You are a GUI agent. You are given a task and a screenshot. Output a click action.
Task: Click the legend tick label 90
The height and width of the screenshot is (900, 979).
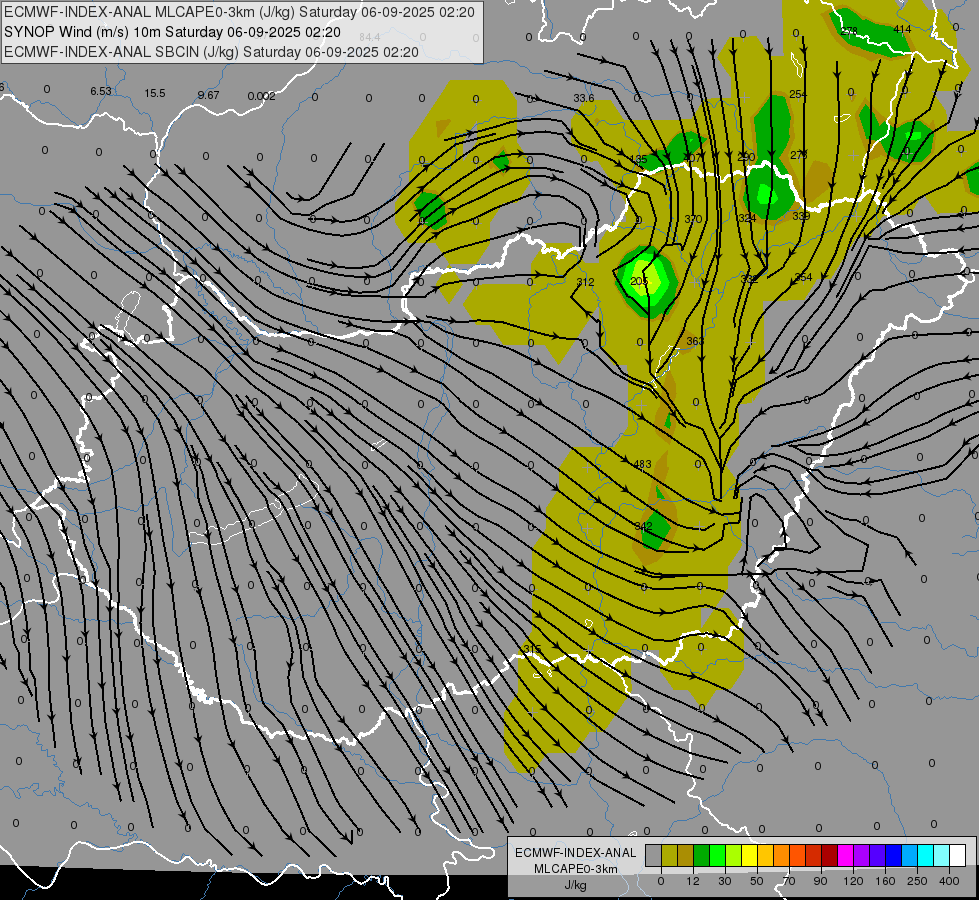820,881
